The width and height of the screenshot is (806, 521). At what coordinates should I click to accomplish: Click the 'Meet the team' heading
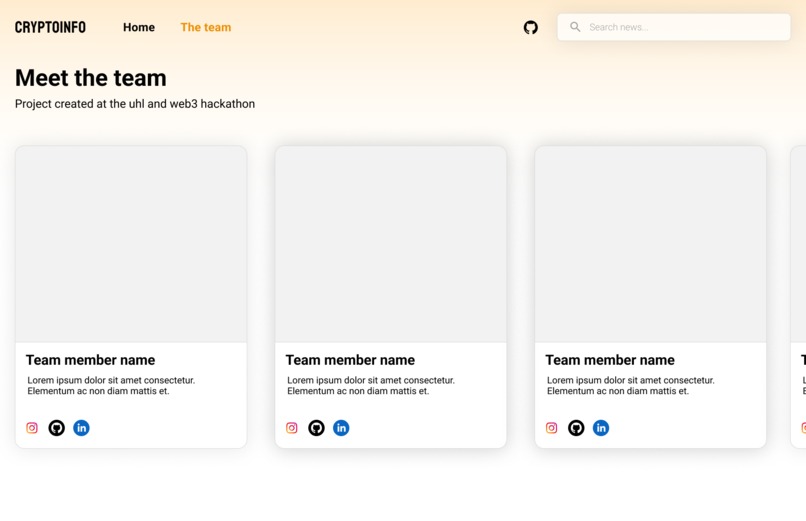pos(91,78)
